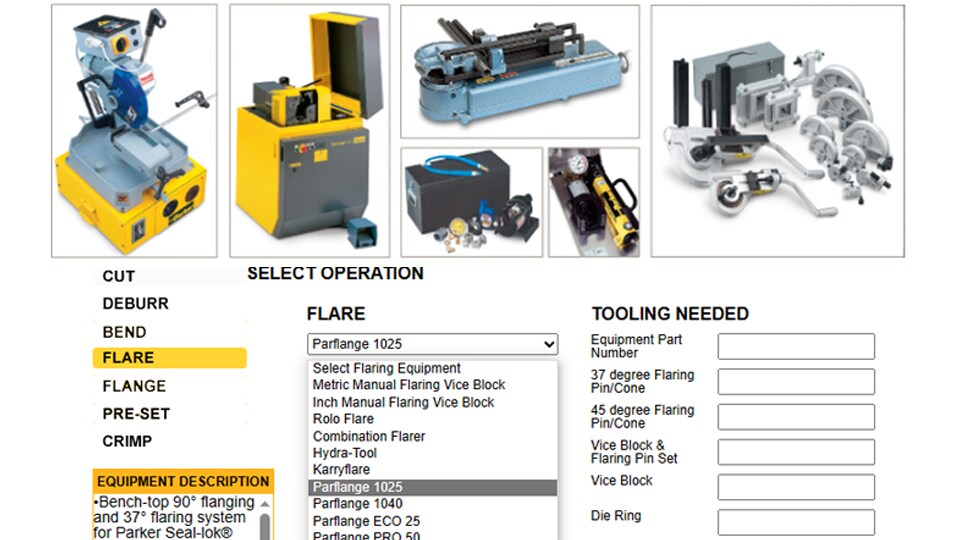
Task: Choose Karryflare from the equipment list
Action: (x=341, y=470)
